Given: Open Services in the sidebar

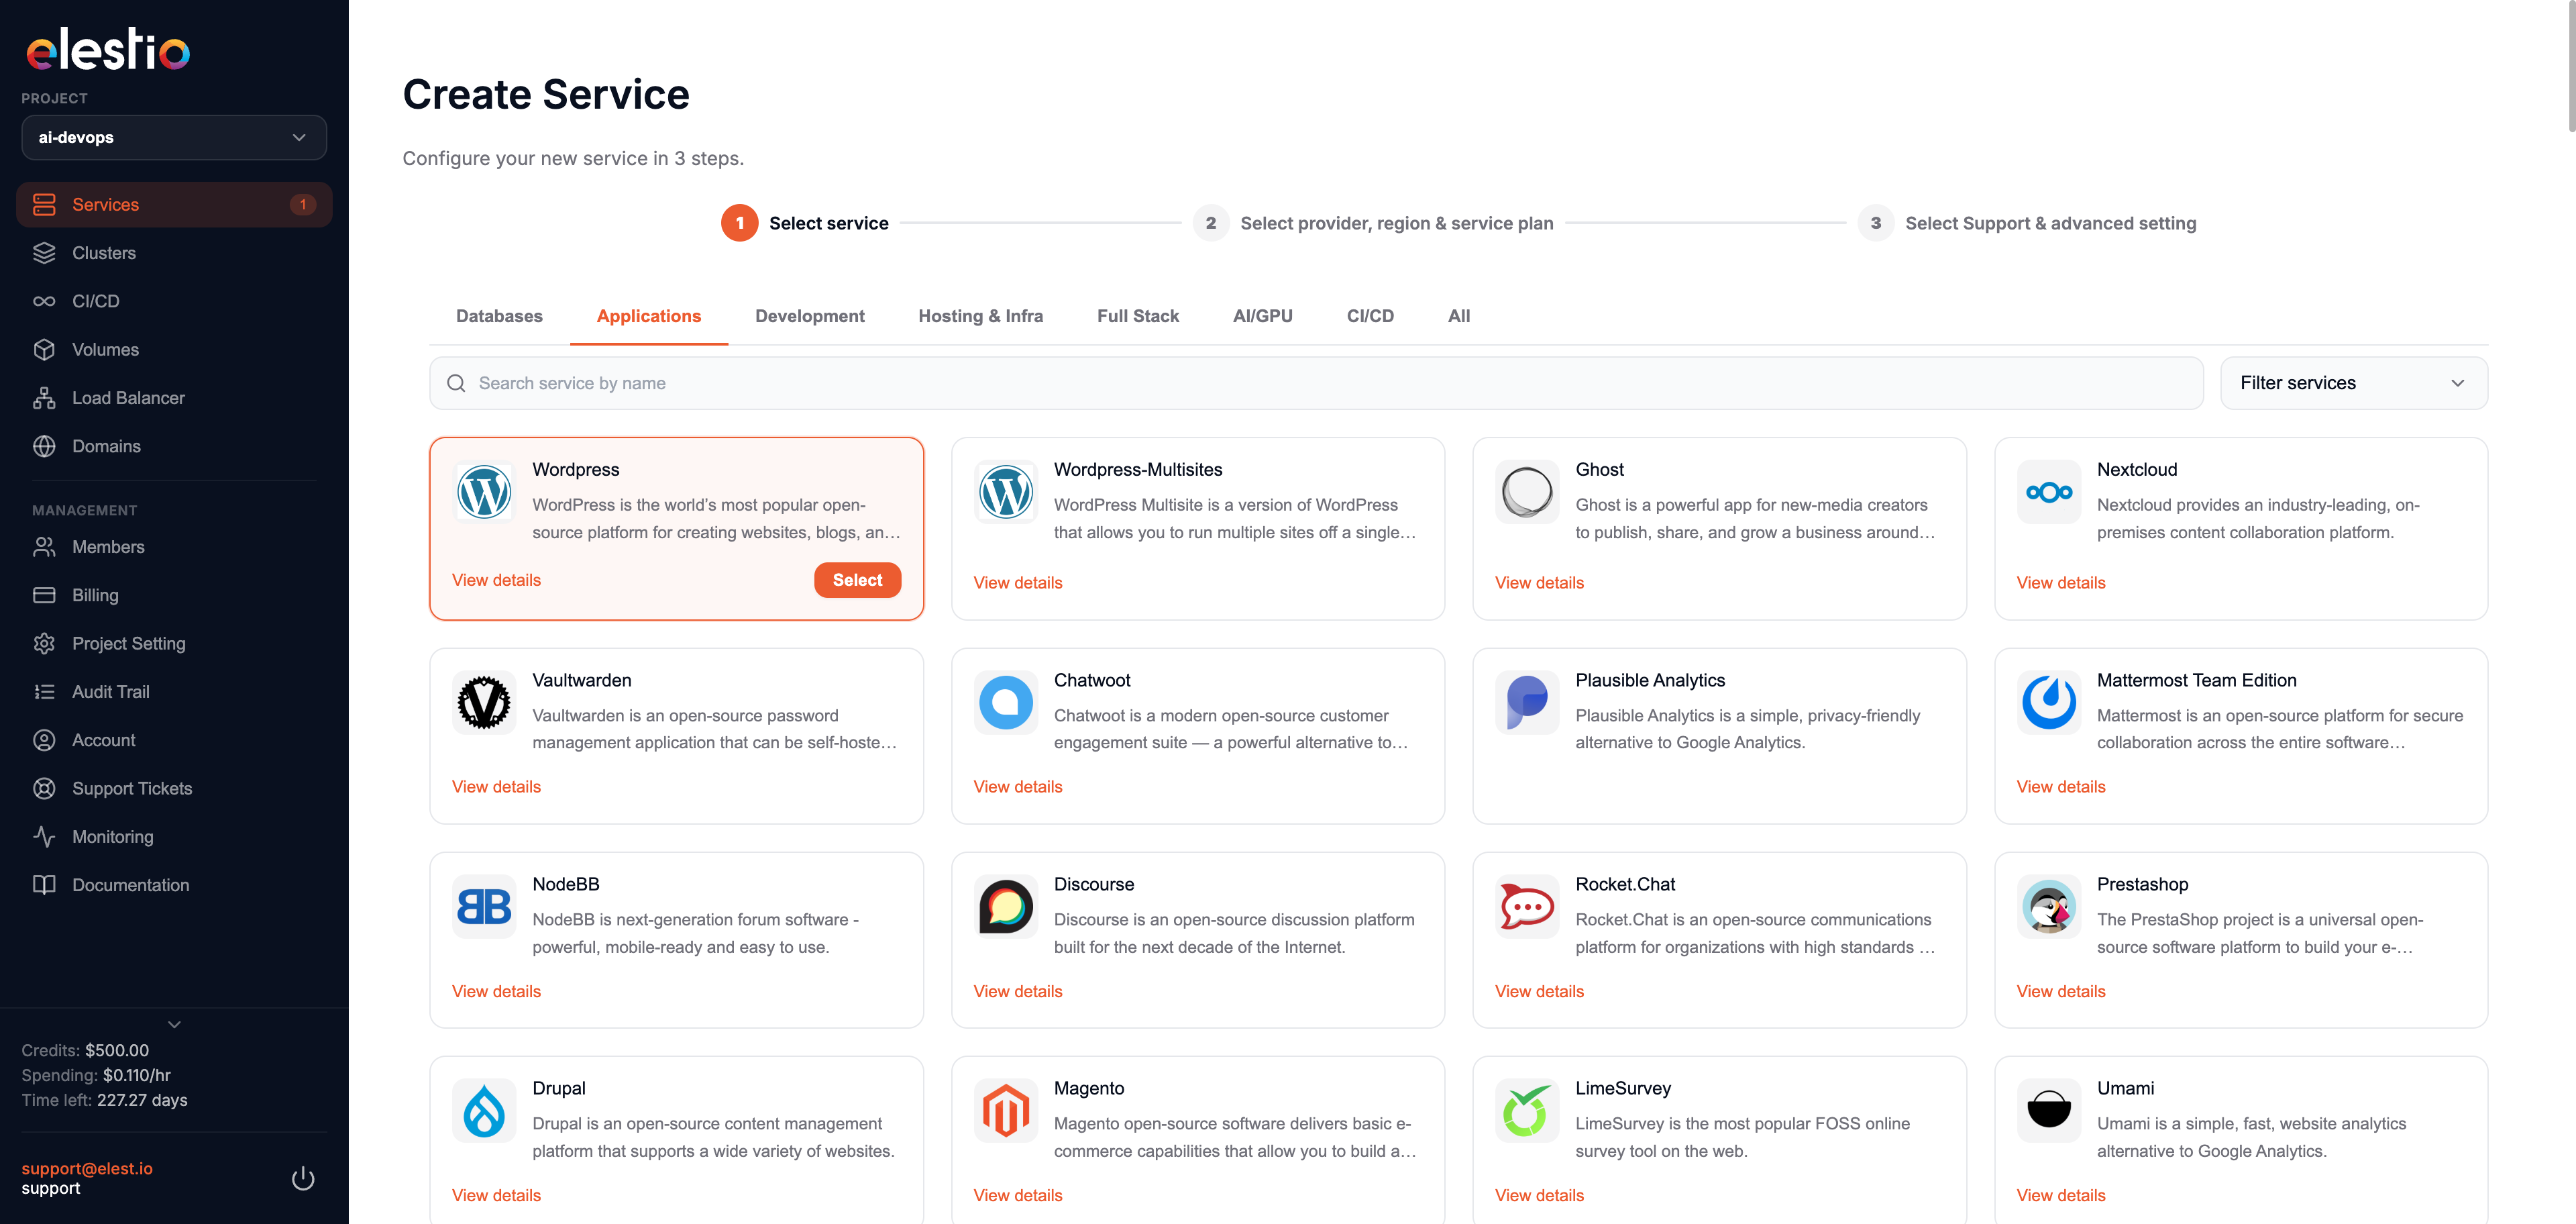Looking at the screenshot, I should [174, 205].
